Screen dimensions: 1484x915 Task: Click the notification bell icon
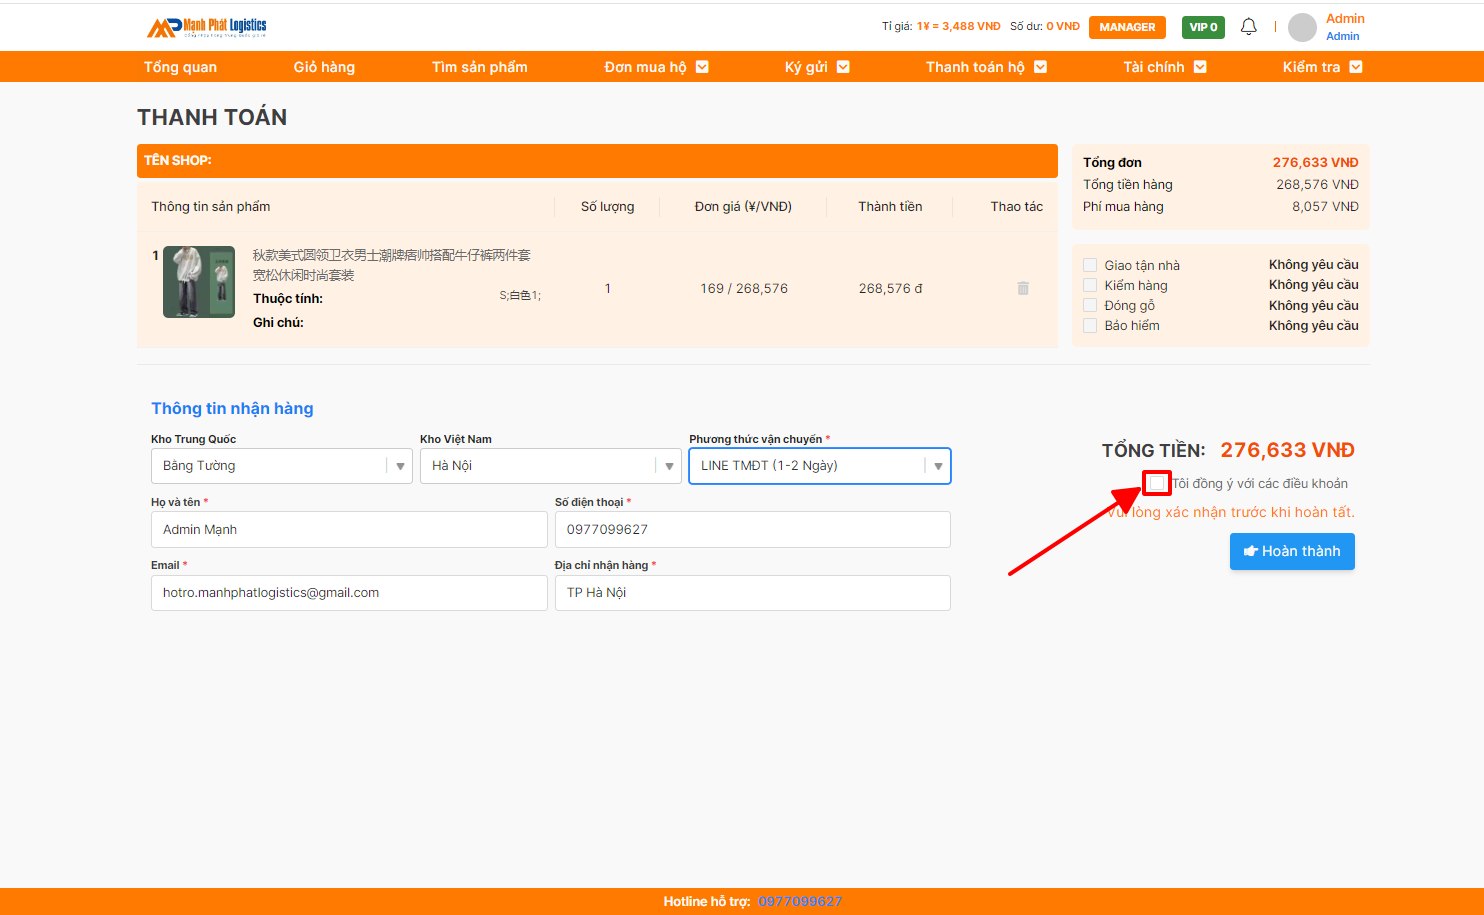(1248, 27)
